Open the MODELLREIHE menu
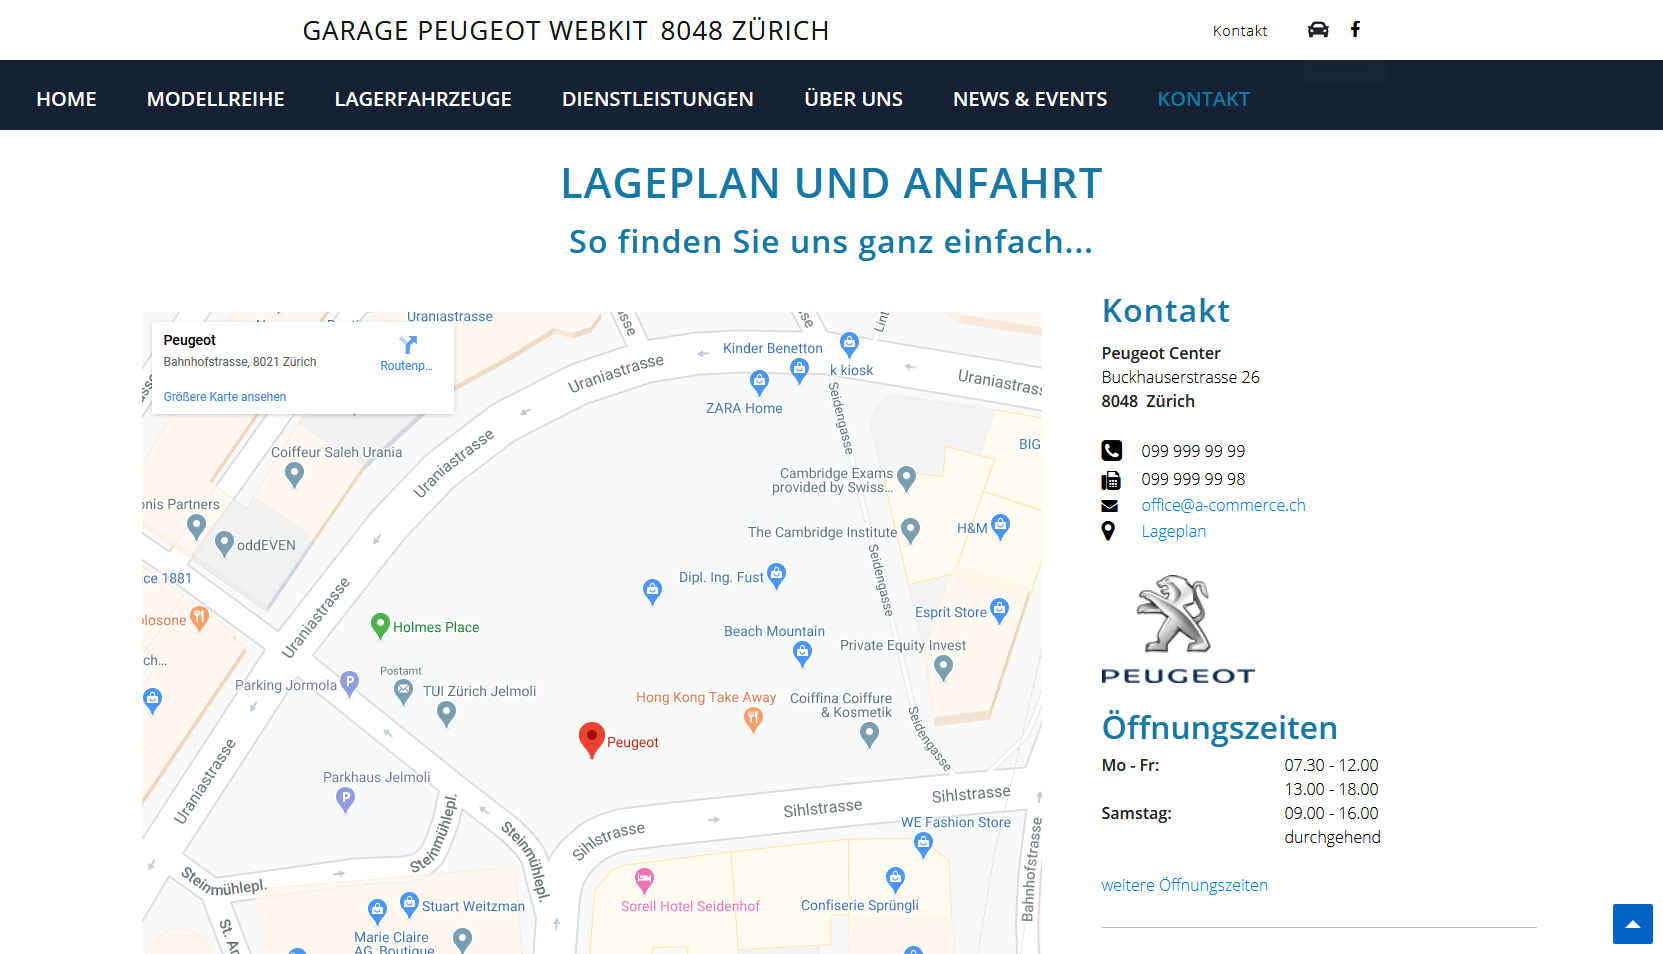Image resolution: width=1663 pixels, height=954 pixels. point(216,99)
